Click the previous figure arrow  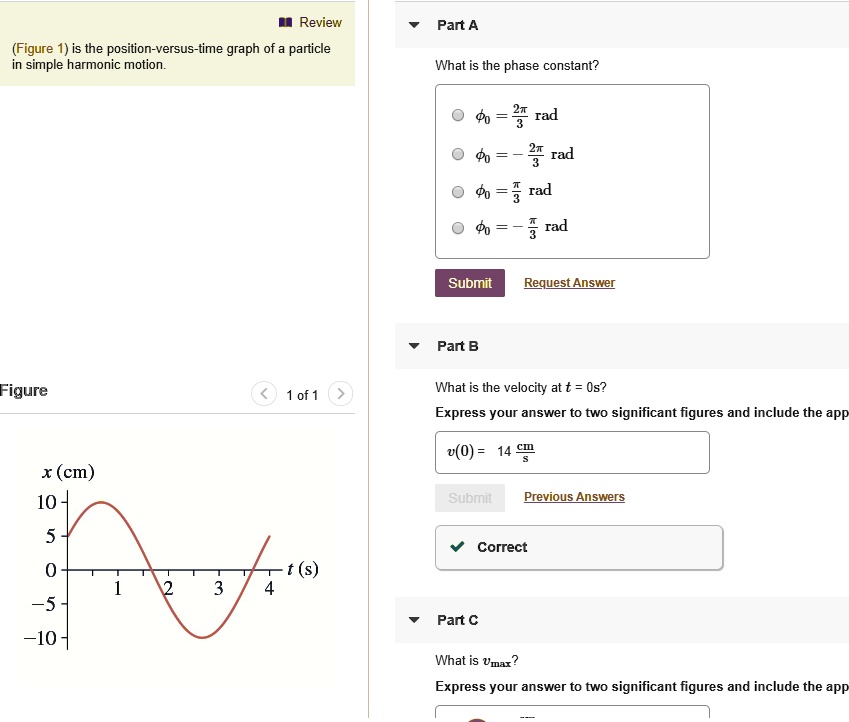(x=264, y=394)
